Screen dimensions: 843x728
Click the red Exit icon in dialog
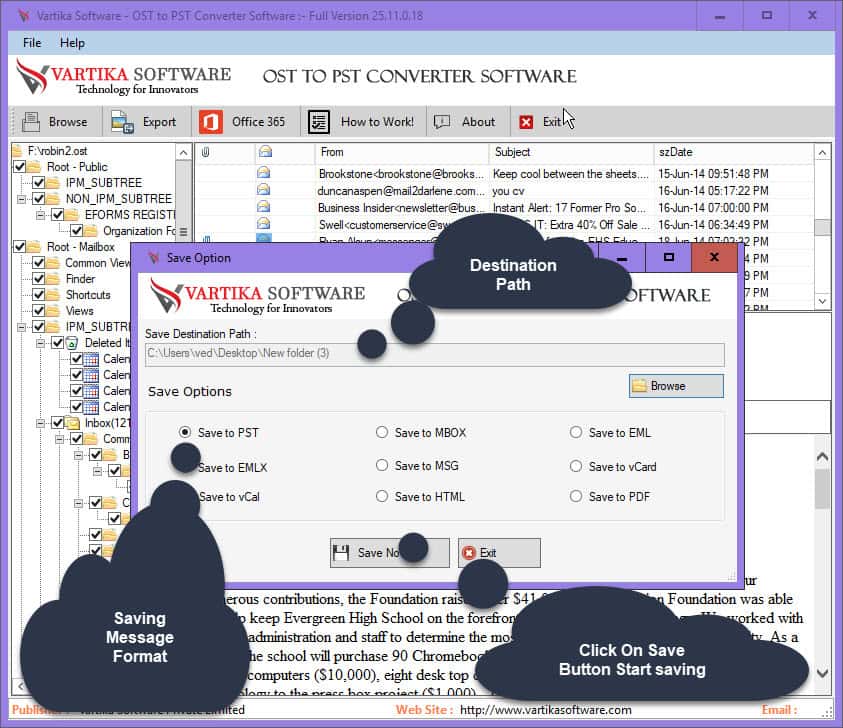point(469,553)
